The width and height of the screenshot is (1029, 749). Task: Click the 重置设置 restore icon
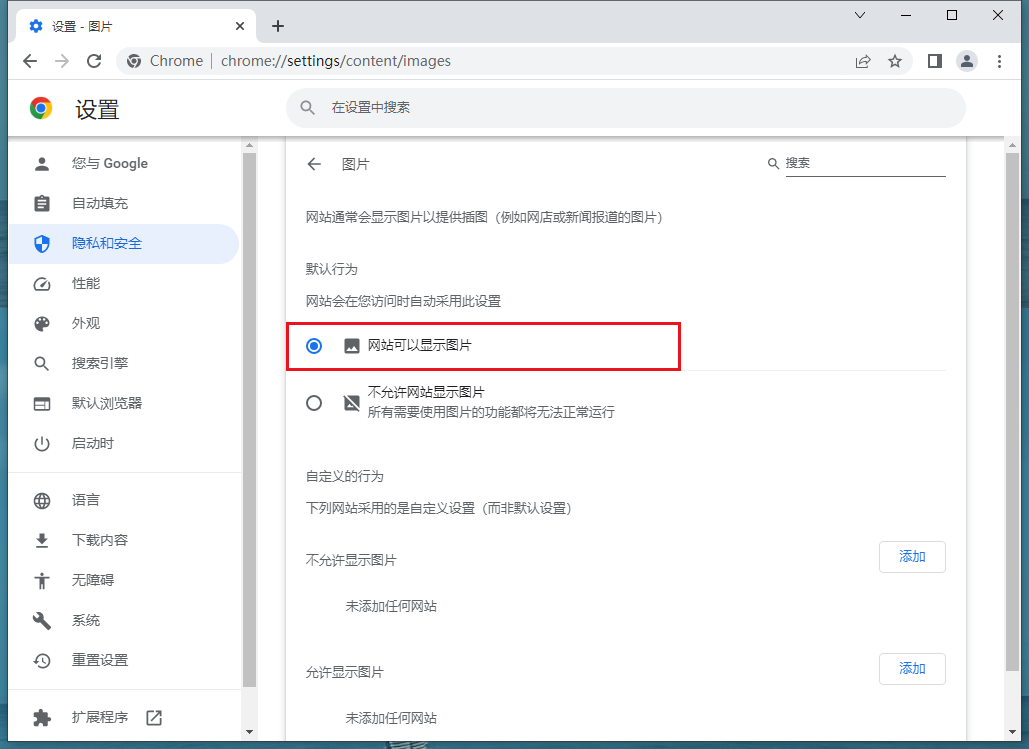tap(42, 660)
